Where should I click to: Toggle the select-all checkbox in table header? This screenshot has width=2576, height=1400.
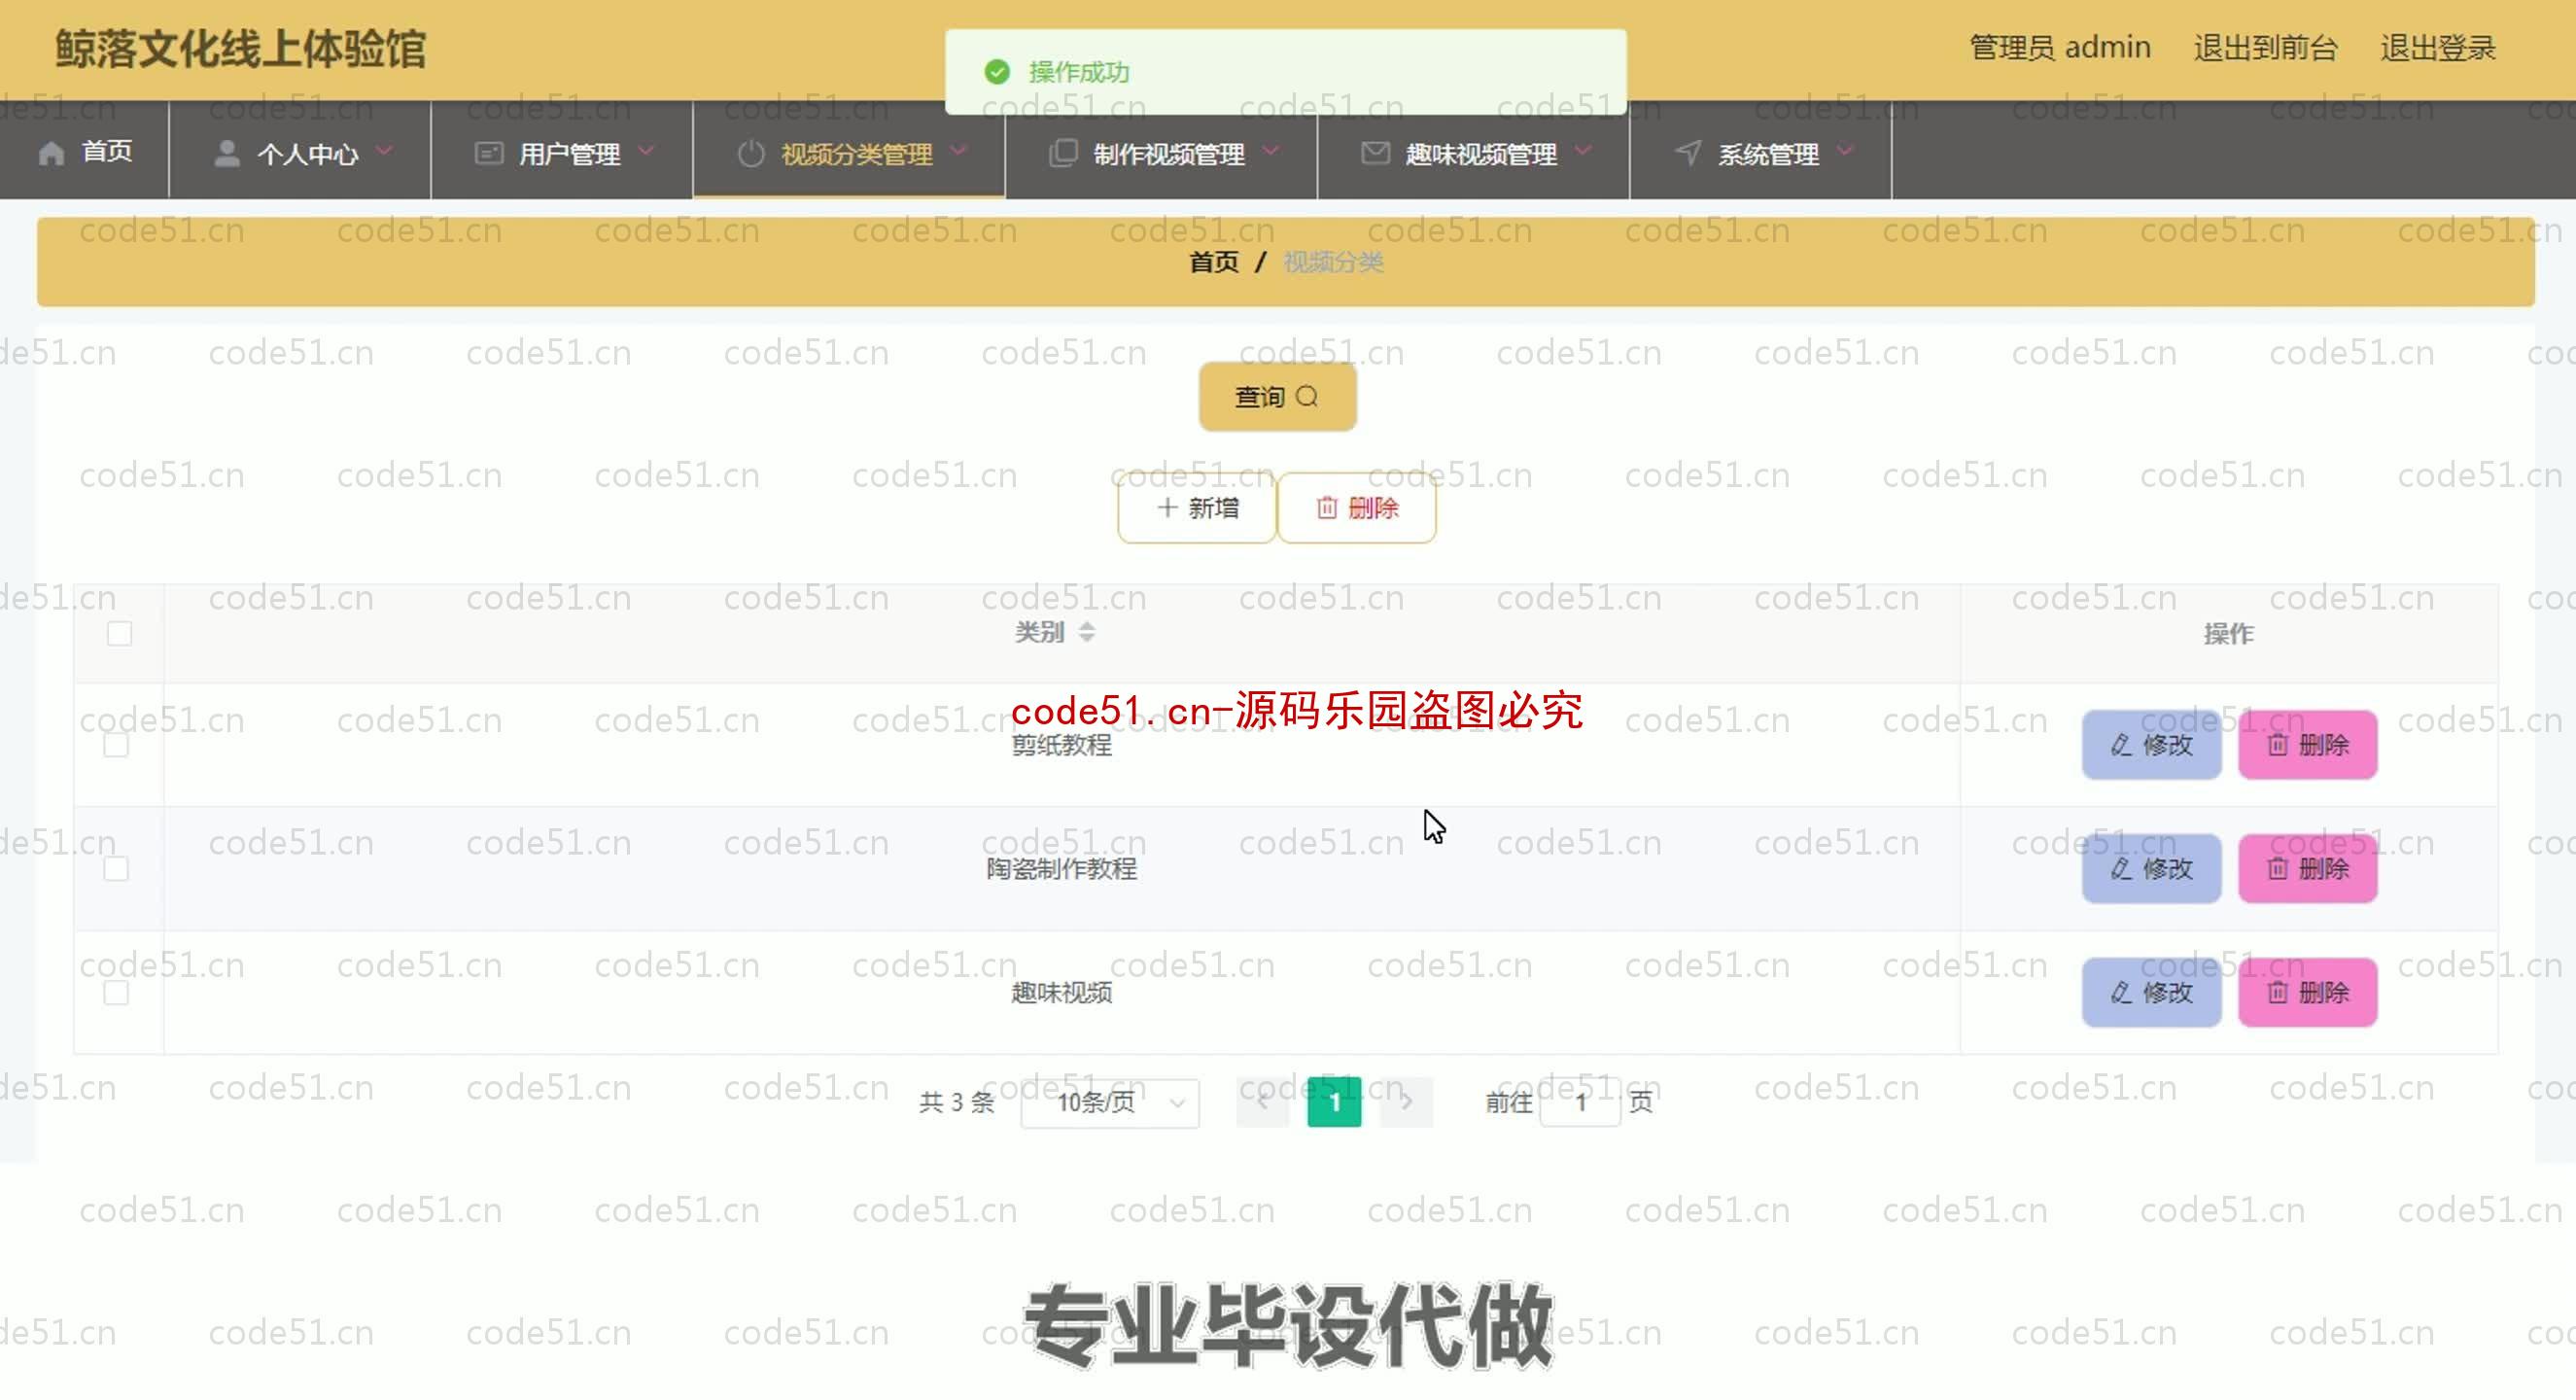point(119,633)
